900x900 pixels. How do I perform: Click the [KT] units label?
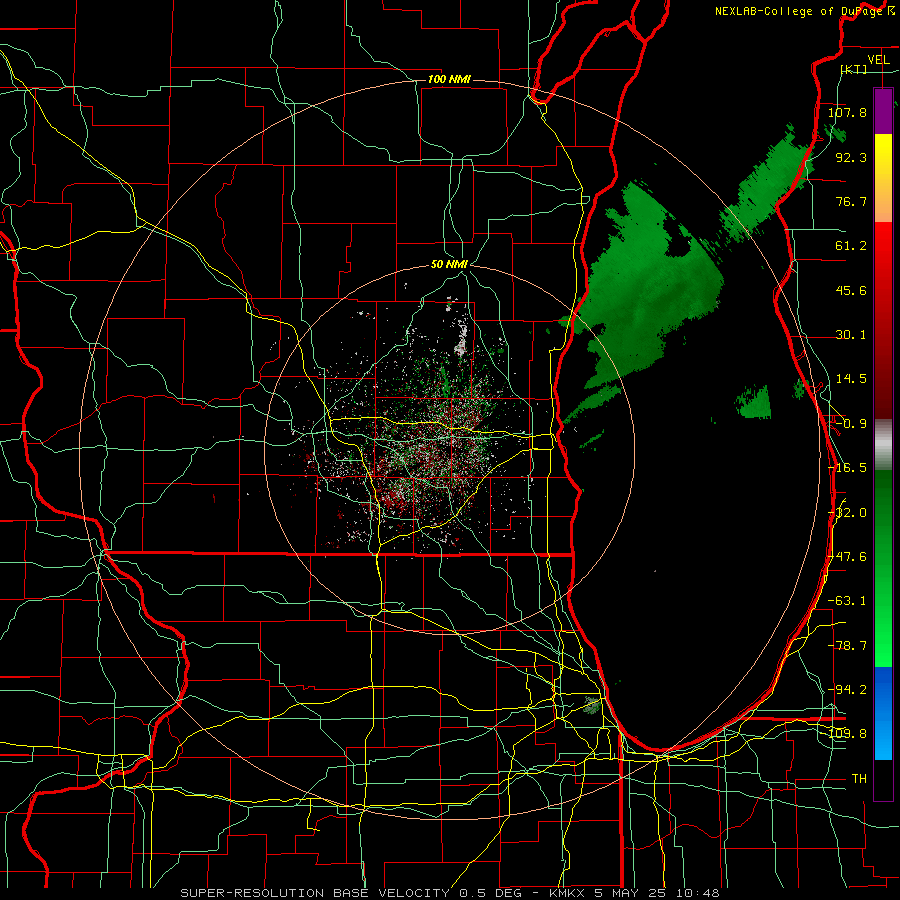(x=854, y=69)
